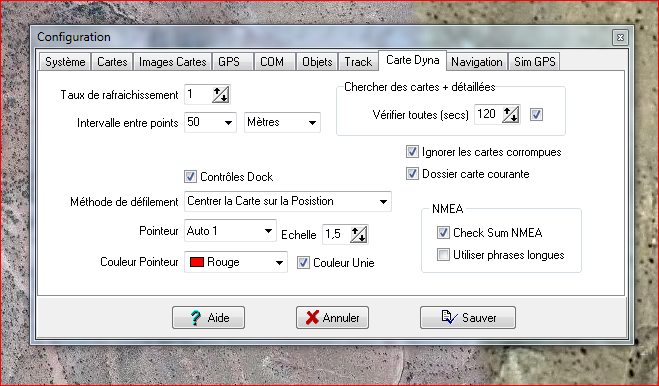Uncheck Ignorer les cartes corrompues

pyautogui.click(x=412, y=152)
